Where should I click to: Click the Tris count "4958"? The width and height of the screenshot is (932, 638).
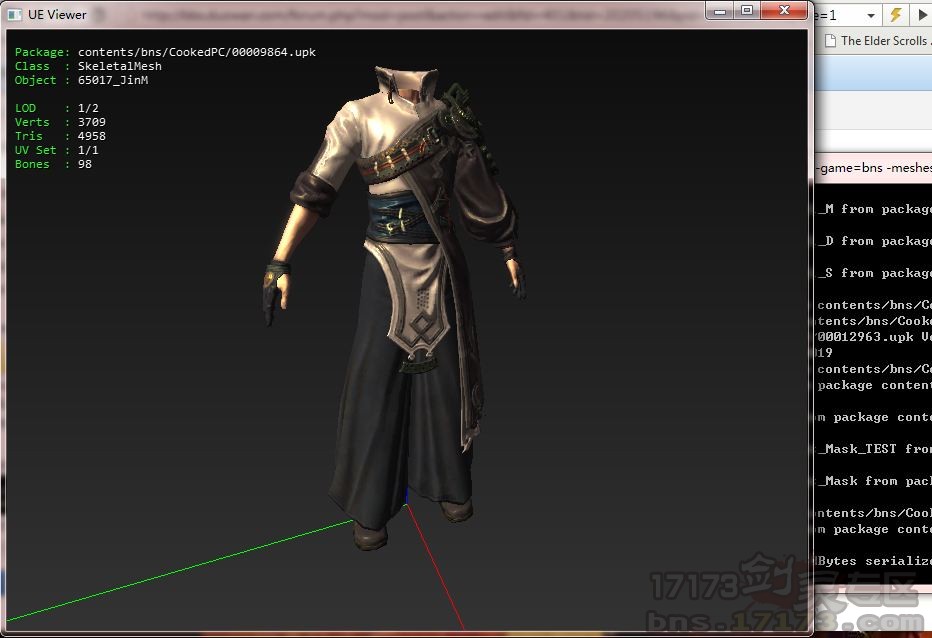pyautogui.click(x=92, y=136)
